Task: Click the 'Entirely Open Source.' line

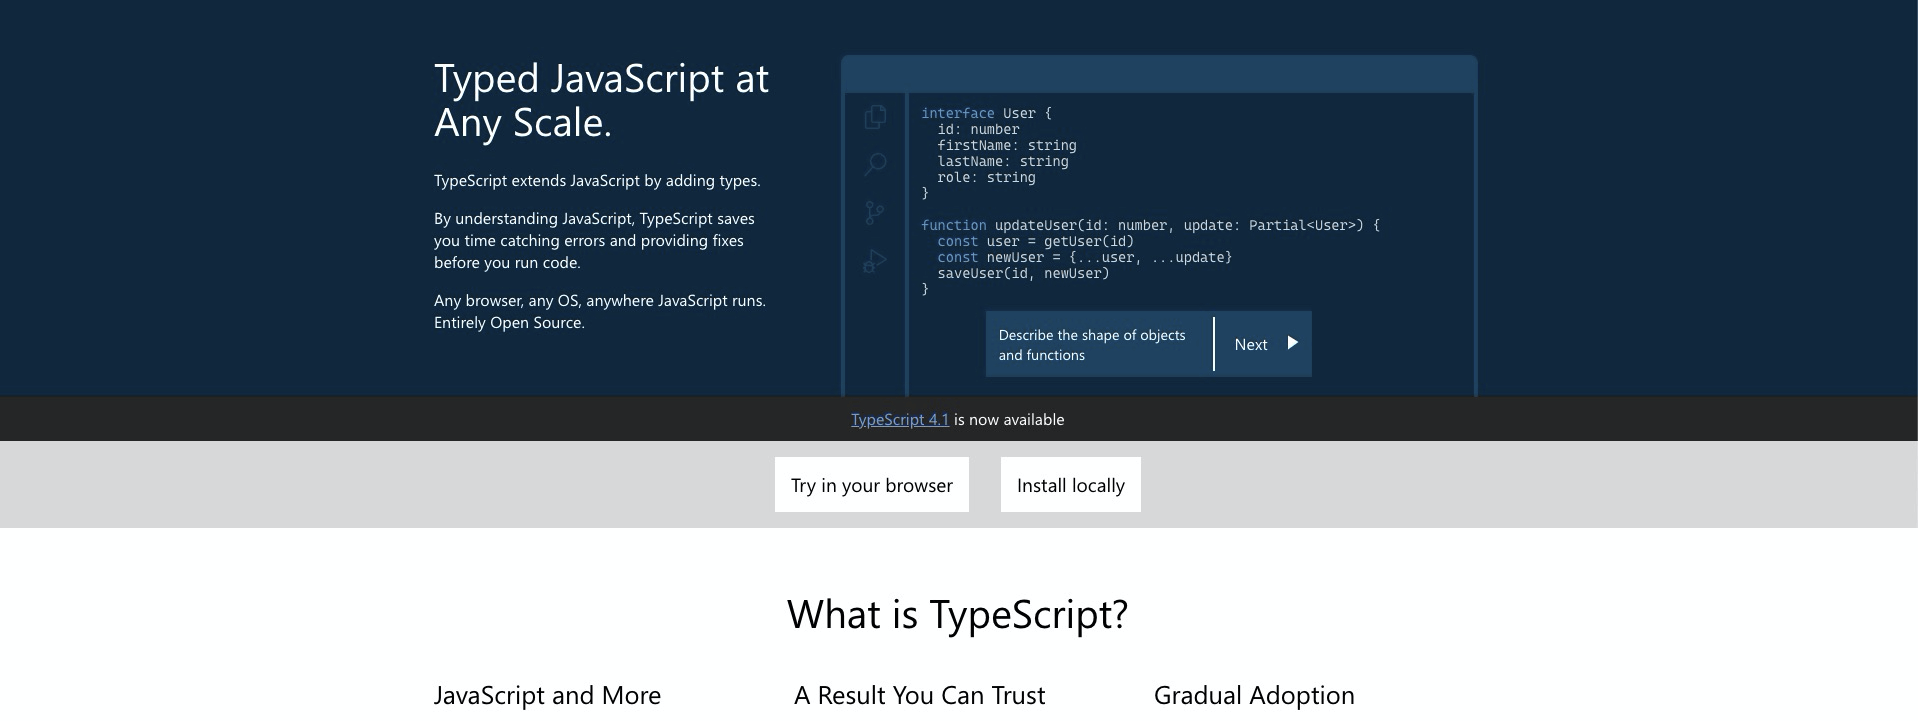Action: [509, 323]
